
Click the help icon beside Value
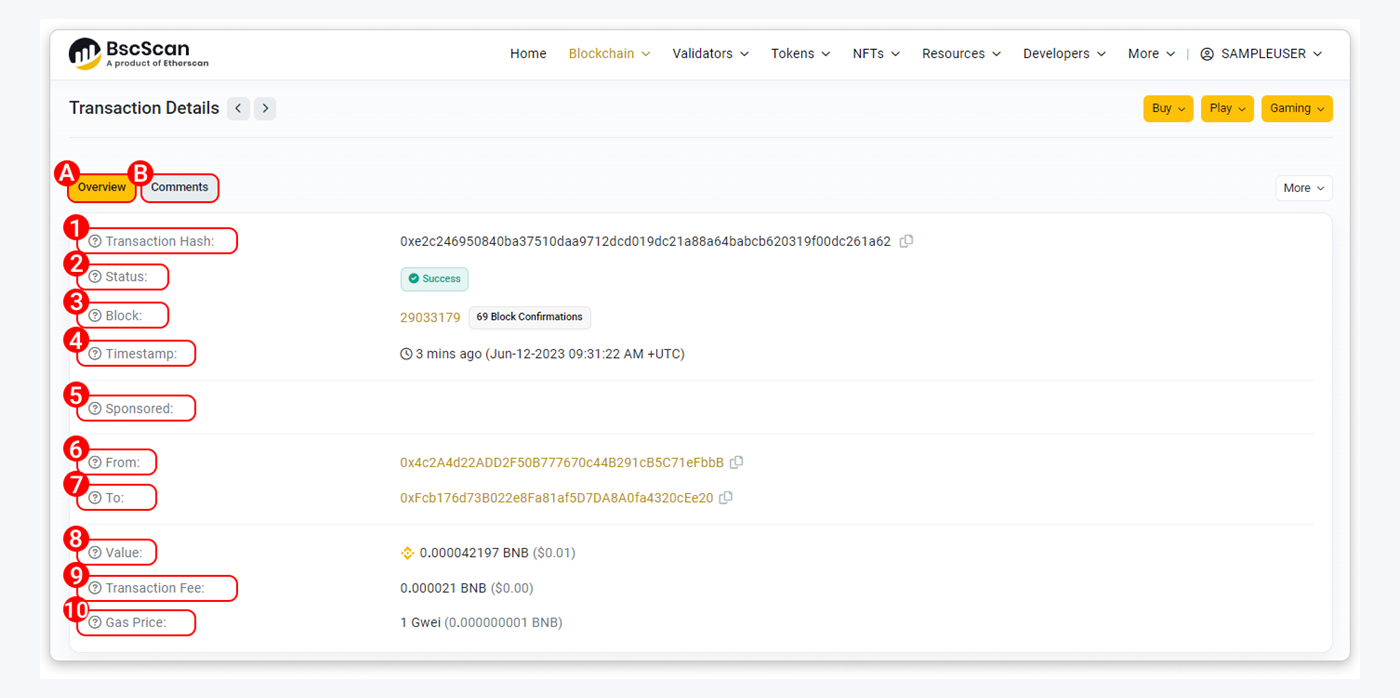(x=95, y=552)
